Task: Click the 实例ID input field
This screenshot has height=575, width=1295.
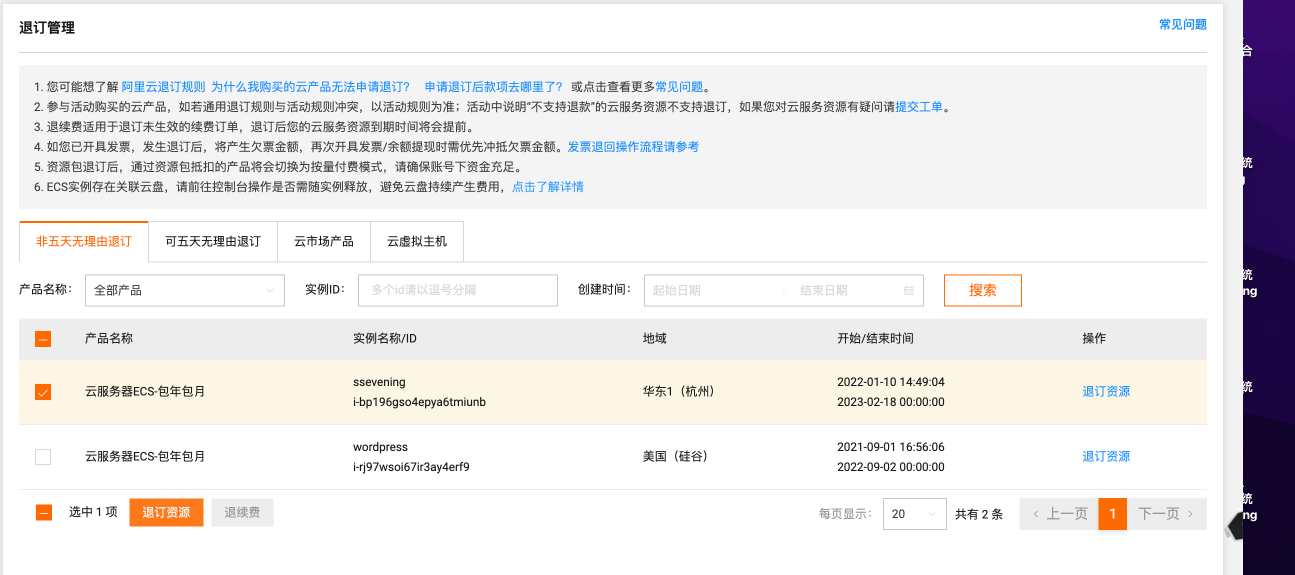Action: (x=457, y=291)
